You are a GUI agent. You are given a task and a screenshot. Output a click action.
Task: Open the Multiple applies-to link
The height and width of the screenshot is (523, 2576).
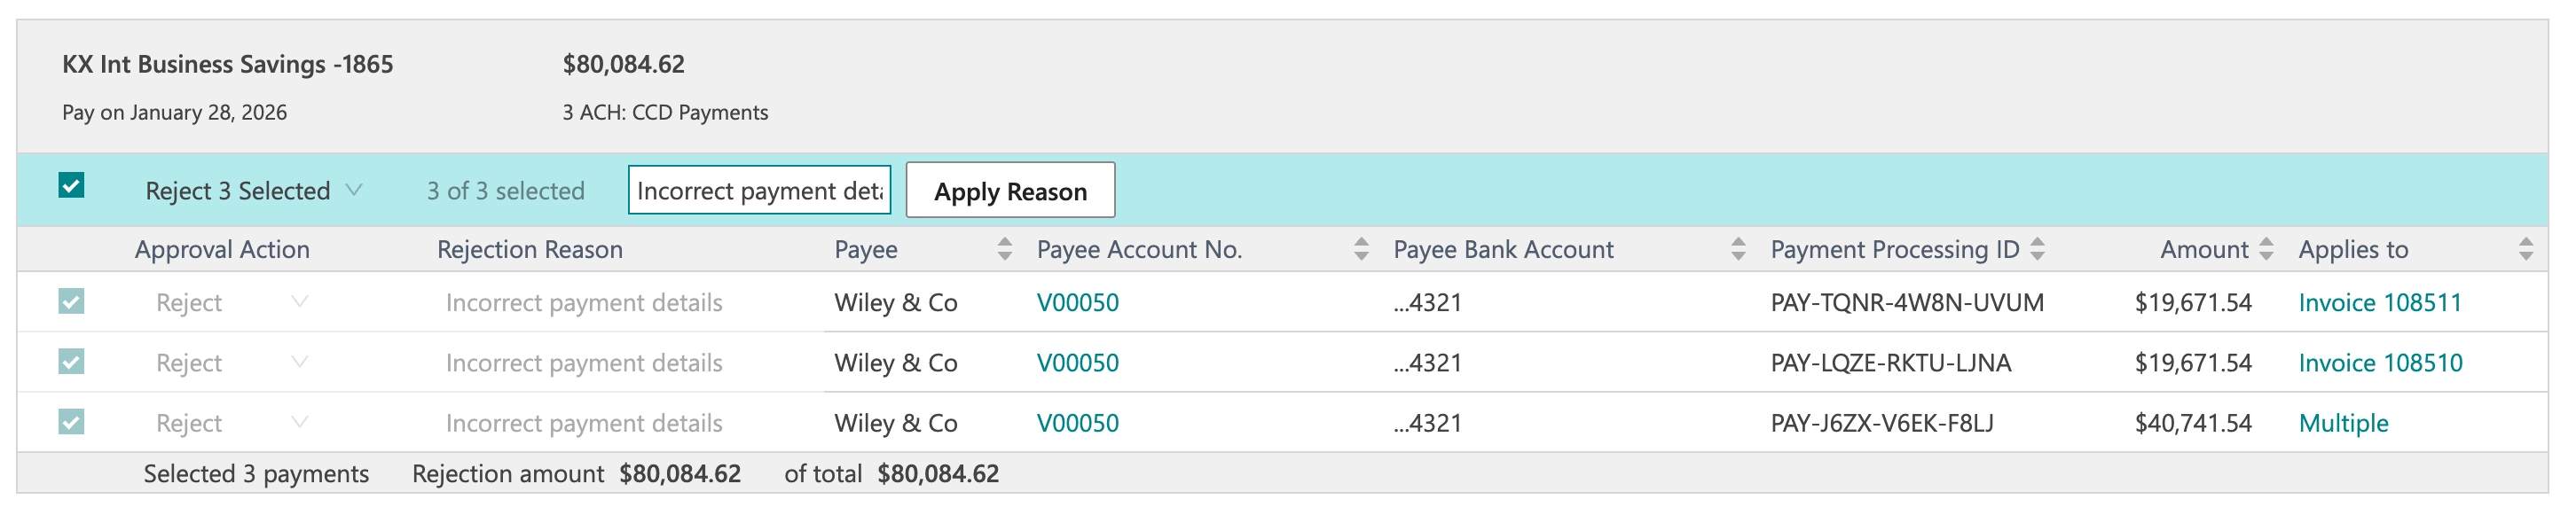click(x=2343, y=424)
